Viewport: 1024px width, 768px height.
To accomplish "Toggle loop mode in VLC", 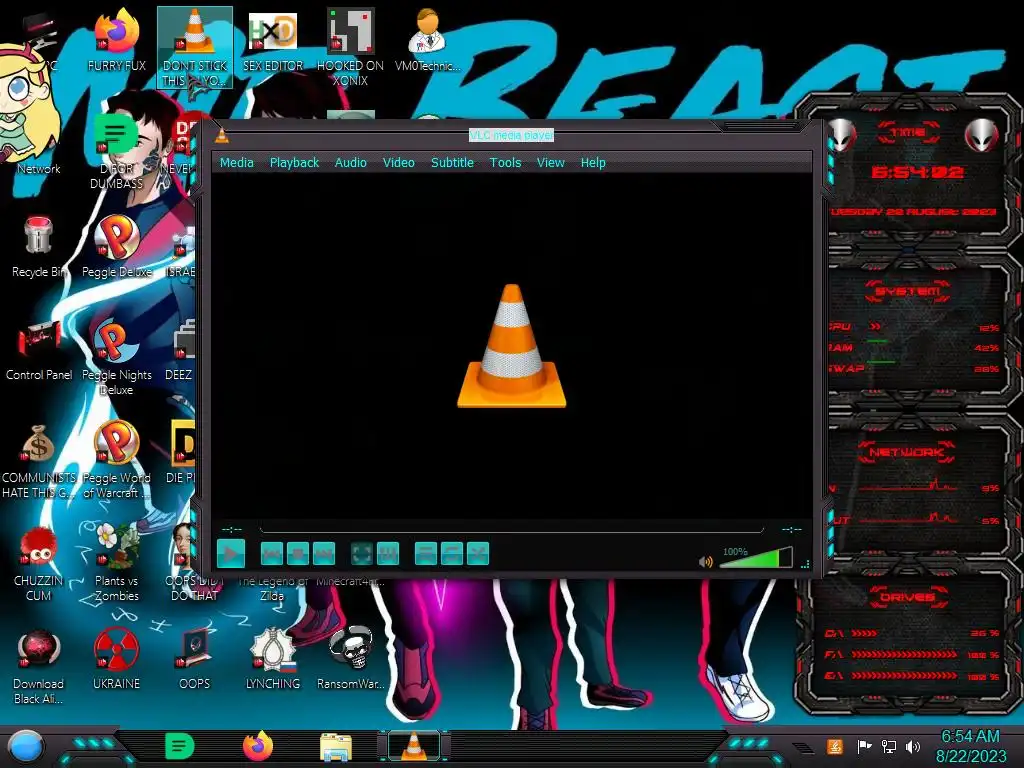I will click(x=452, y=554).
